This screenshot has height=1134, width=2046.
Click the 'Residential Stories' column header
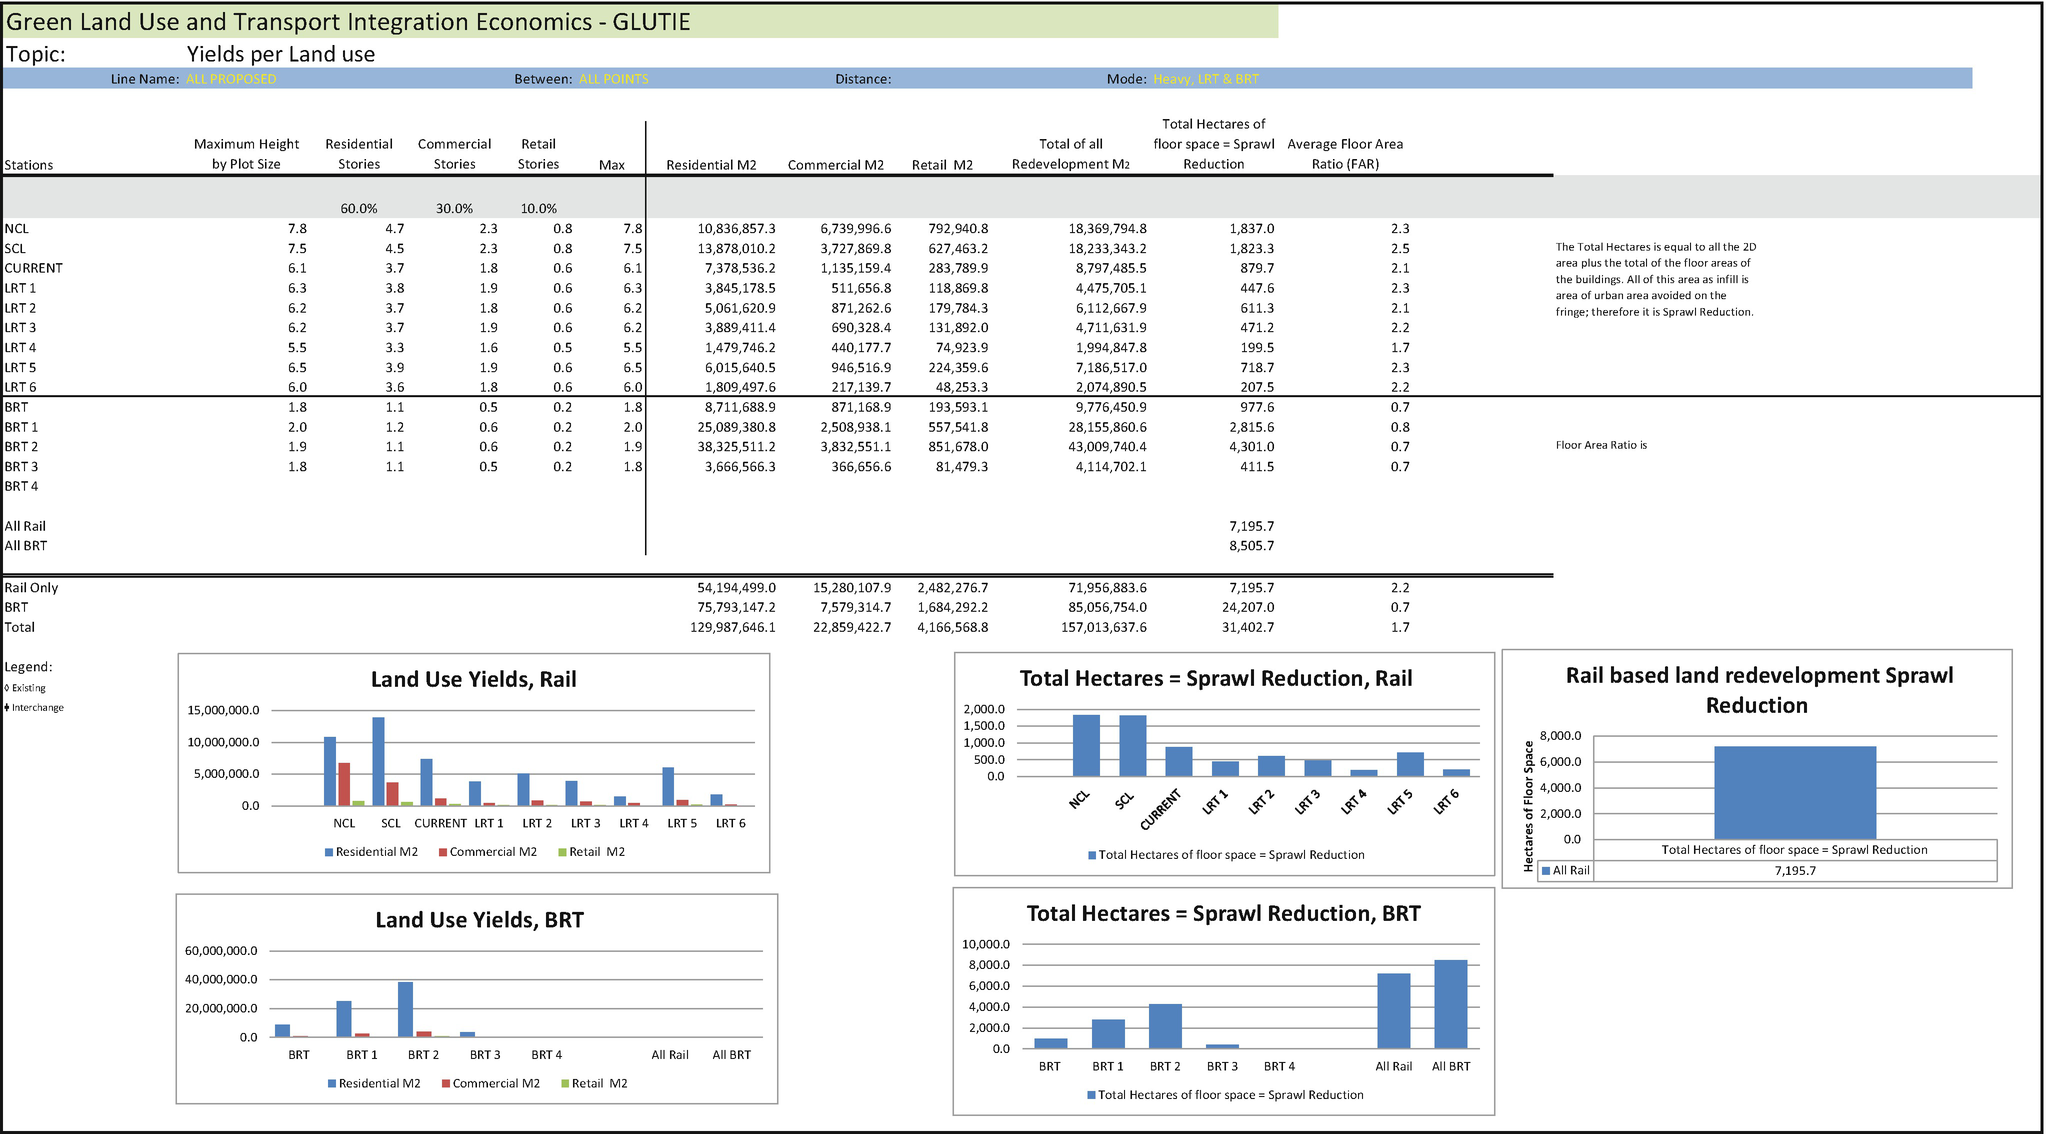[x=359, y=154]
